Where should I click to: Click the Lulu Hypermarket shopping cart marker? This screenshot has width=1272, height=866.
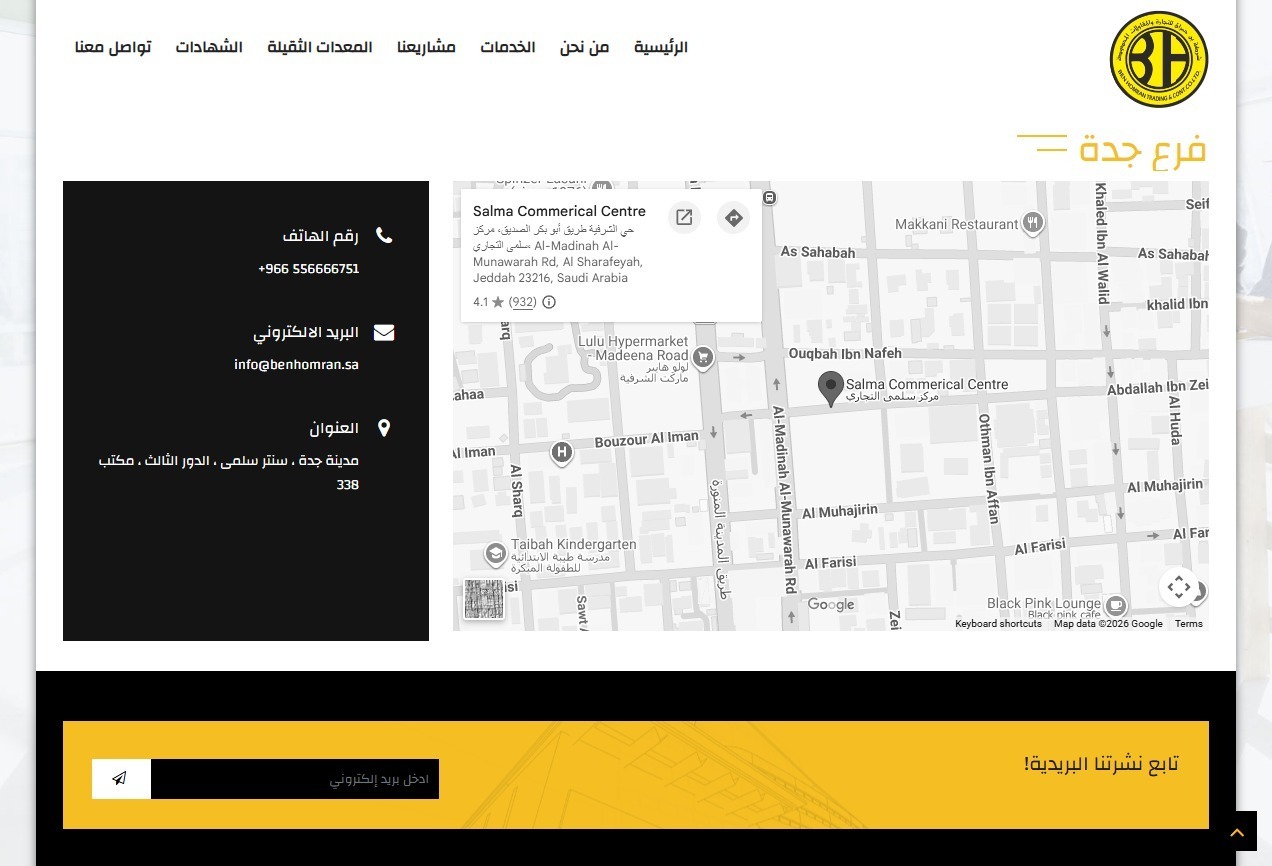pos(703,357)
